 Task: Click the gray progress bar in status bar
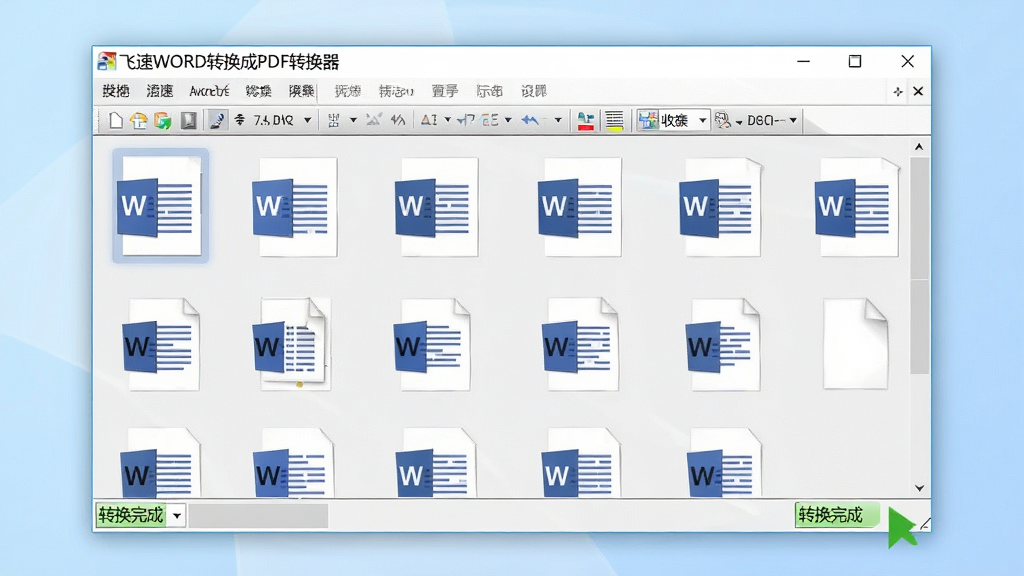[x=259, y=516]
